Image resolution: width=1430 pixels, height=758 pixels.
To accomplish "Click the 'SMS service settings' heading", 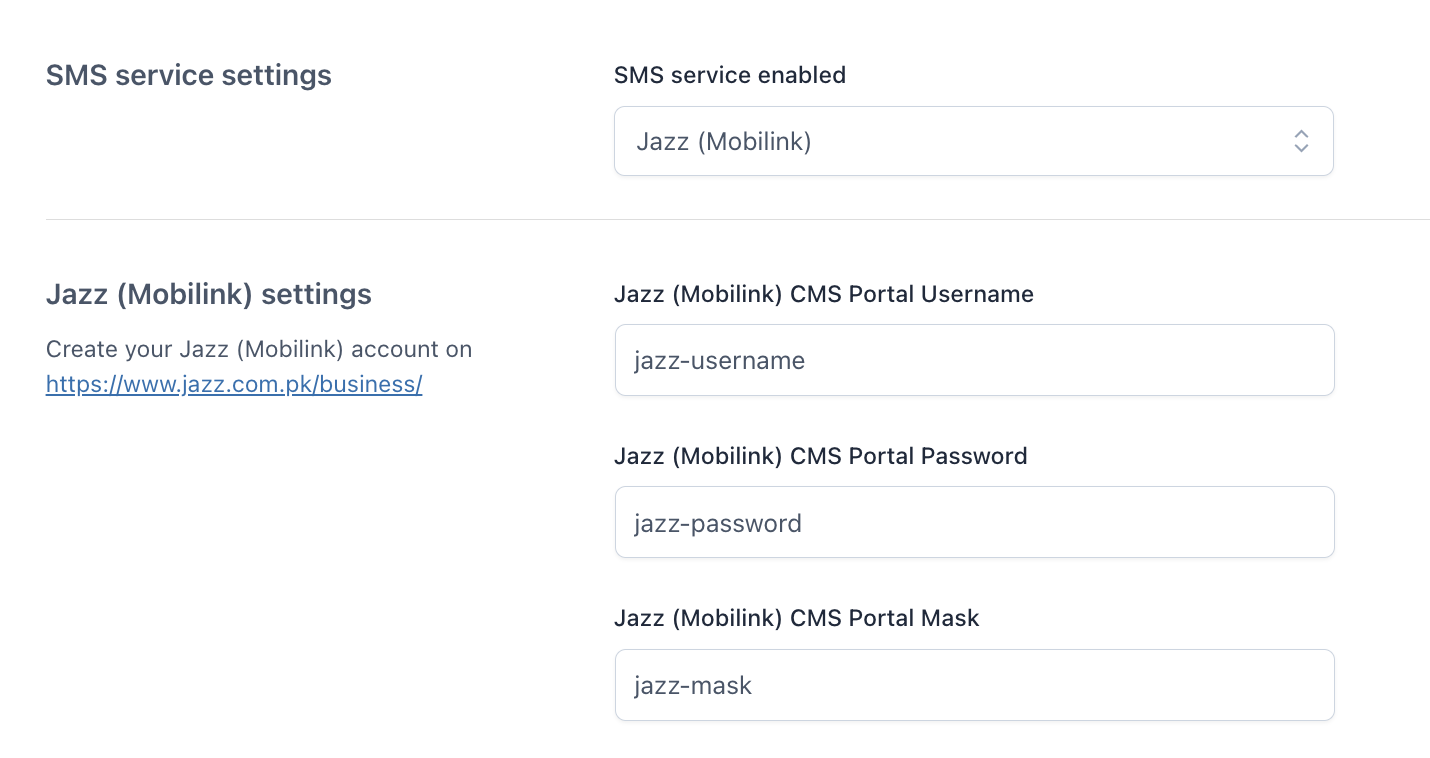I will (x=189, y=75).
